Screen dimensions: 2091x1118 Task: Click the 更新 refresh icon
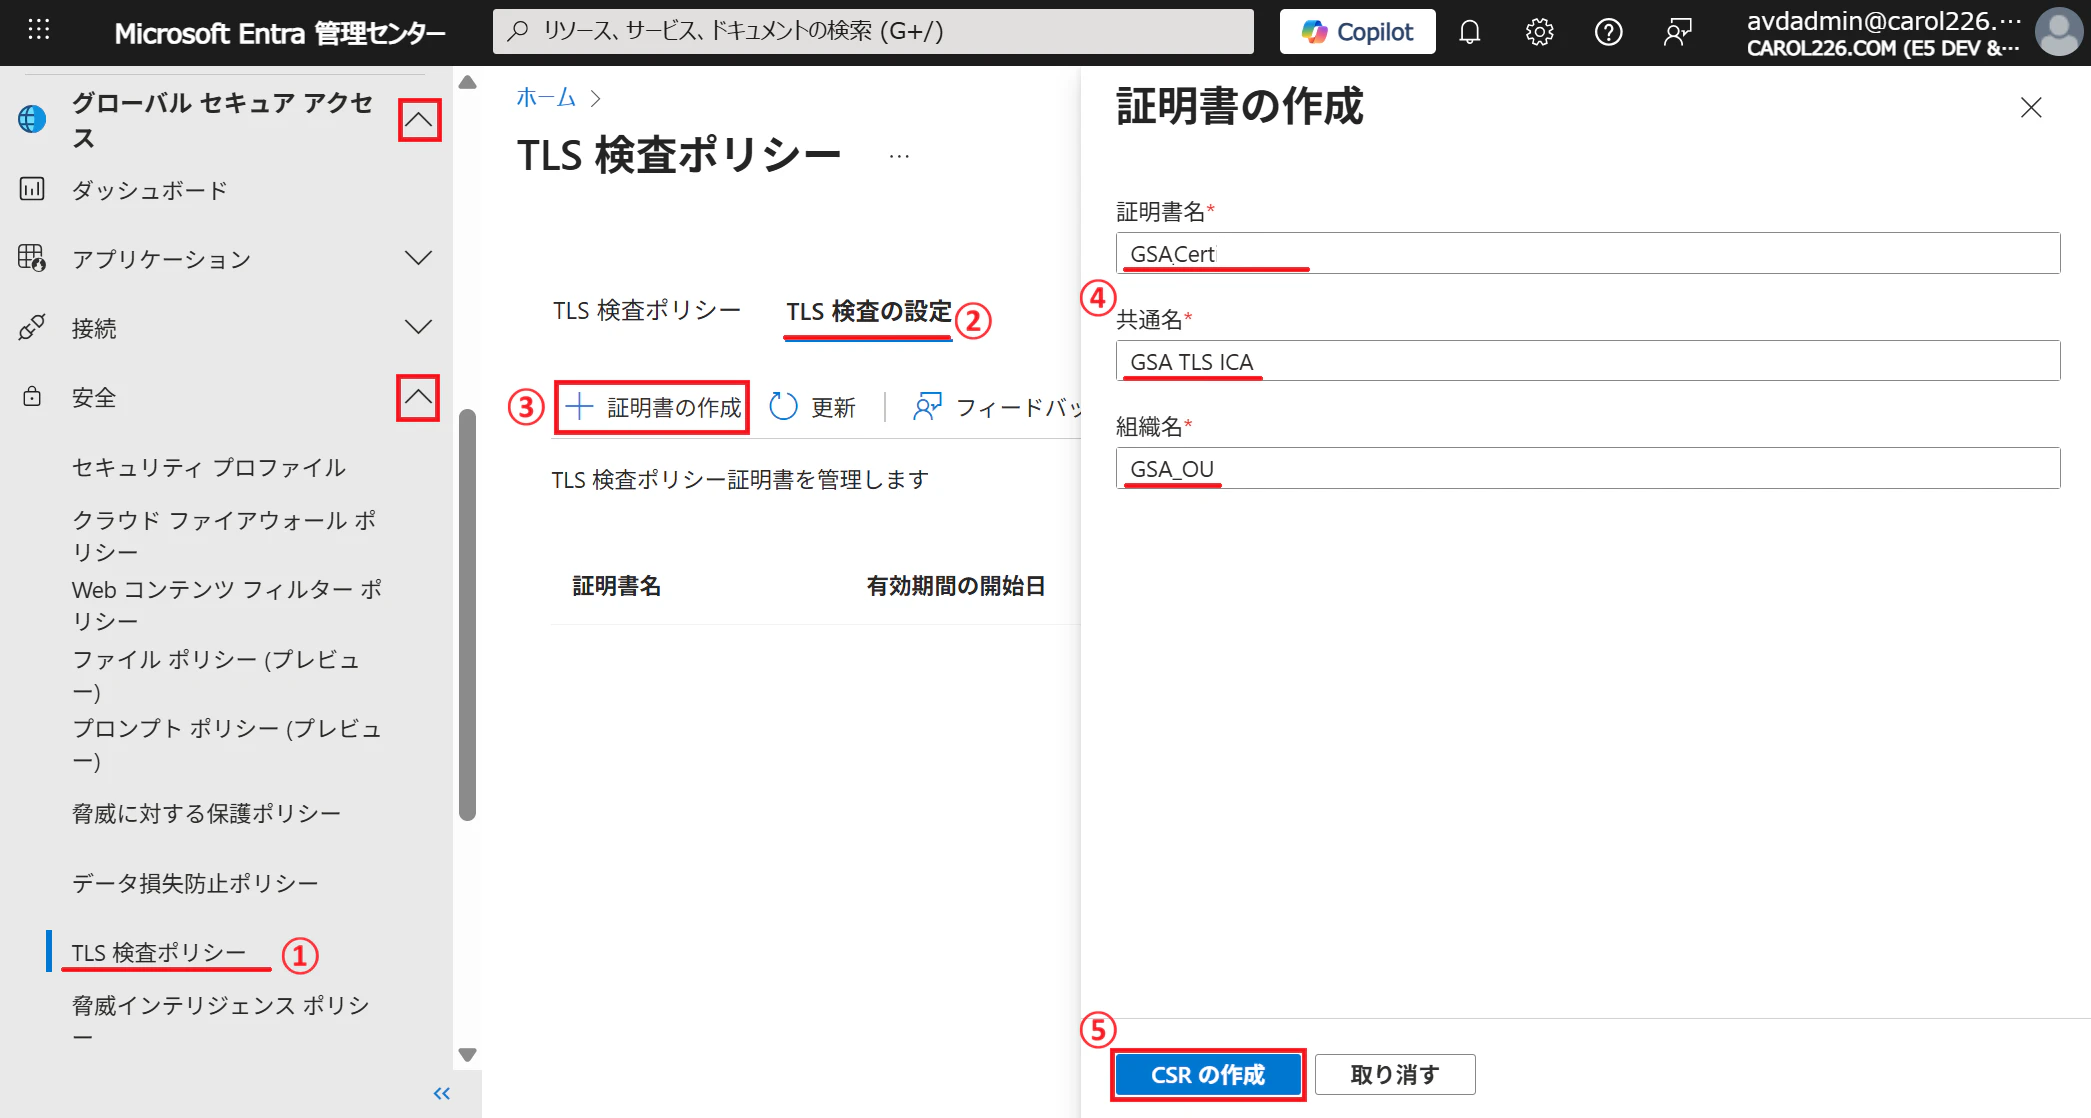tap(783, 407)
